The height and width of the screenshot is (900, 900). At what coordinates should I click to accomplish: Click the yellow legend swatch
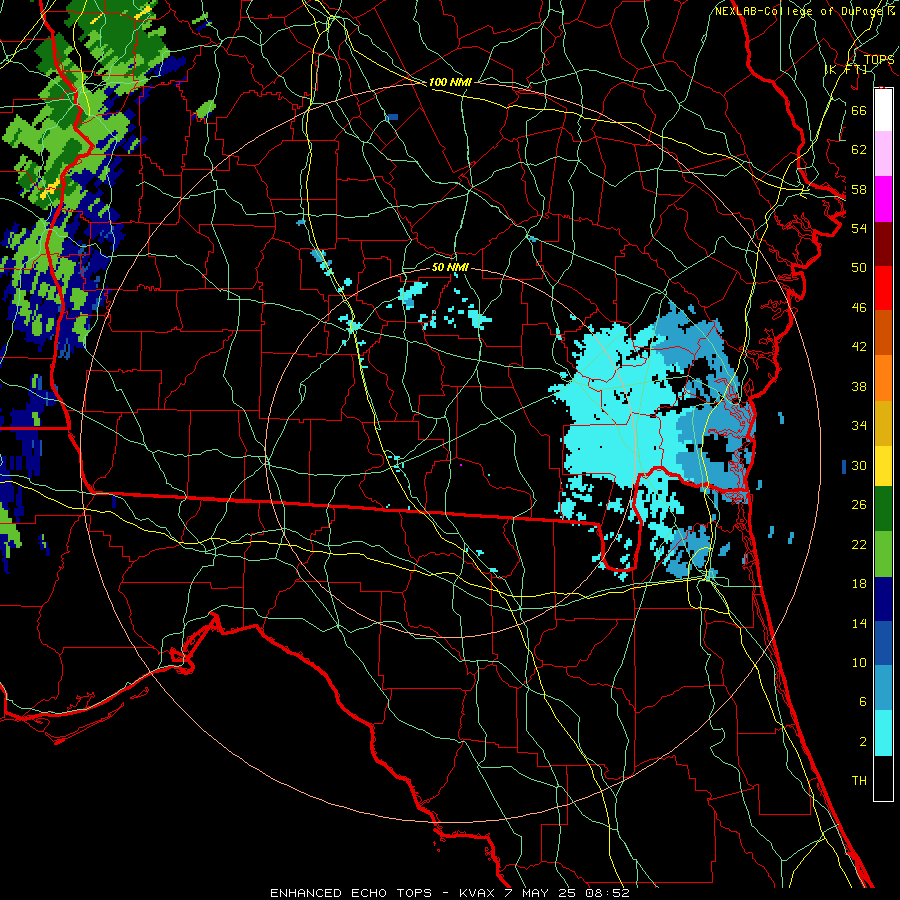[883, 466]
